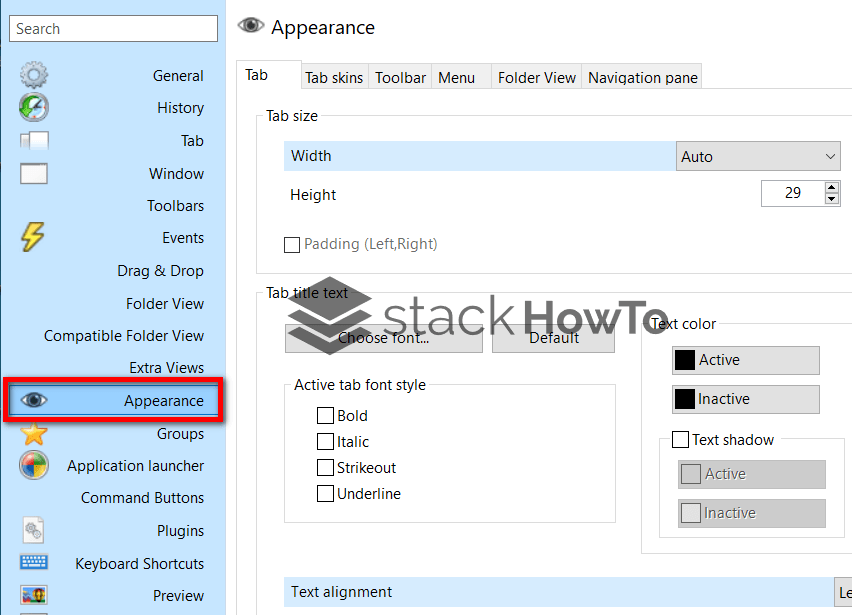Open Events via the lightning bolt icon
Viewport: 852px width, 615px height.
pos(33,237)
